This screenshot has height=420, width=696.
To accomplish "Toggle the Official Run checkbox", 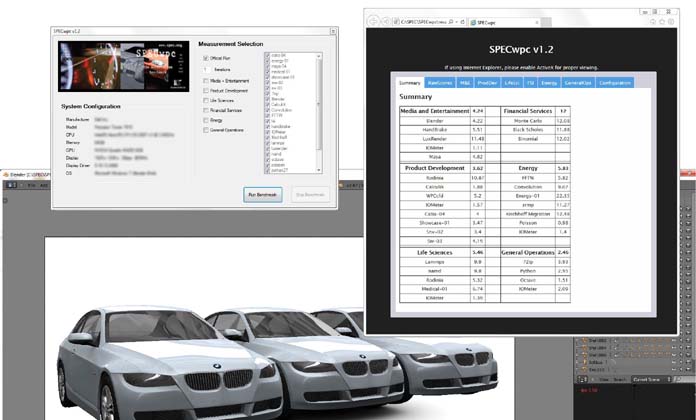I will [205, 58].
